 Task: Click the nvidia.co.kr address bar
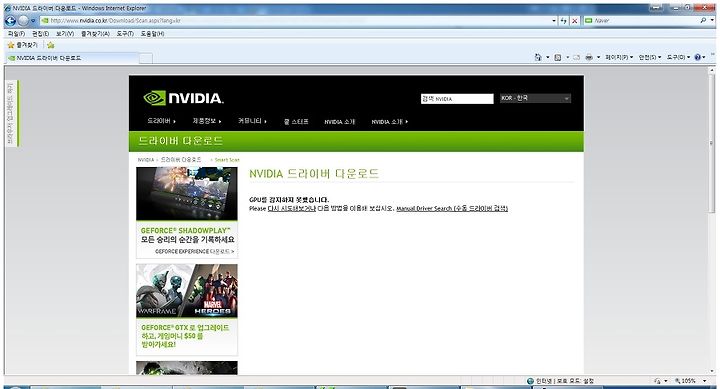294,21
